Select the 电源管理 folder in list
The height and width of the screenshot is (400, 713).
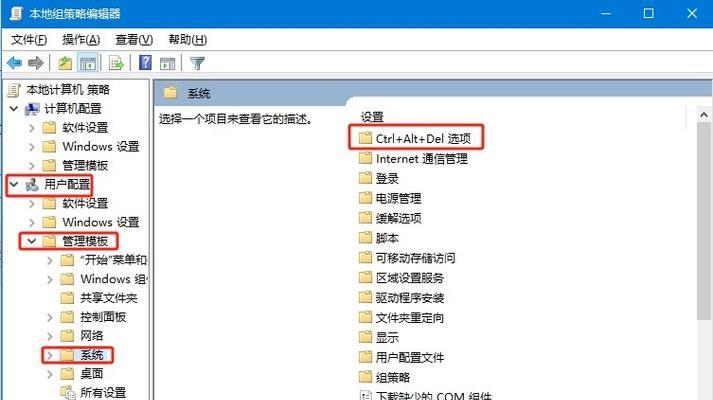click(390, 198)
